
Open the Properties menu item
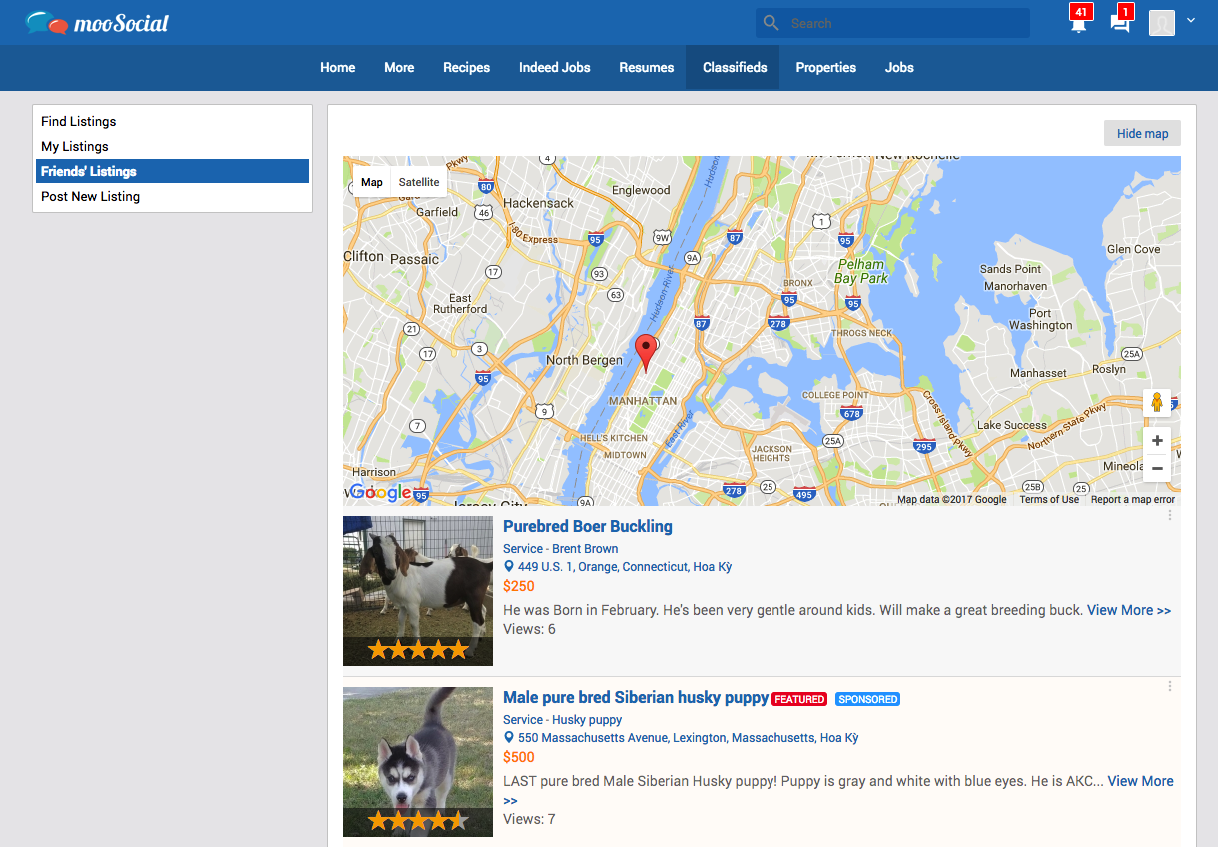[x=826, y=68]
